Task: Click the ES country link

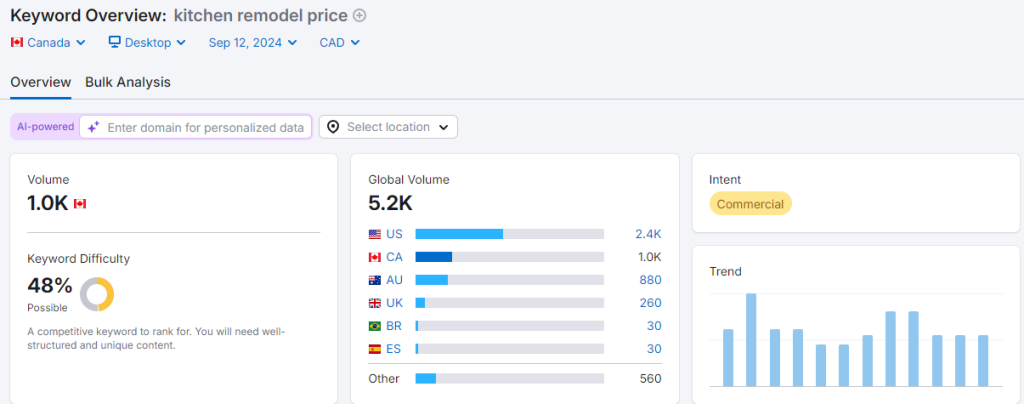Action: coord(393,349)
